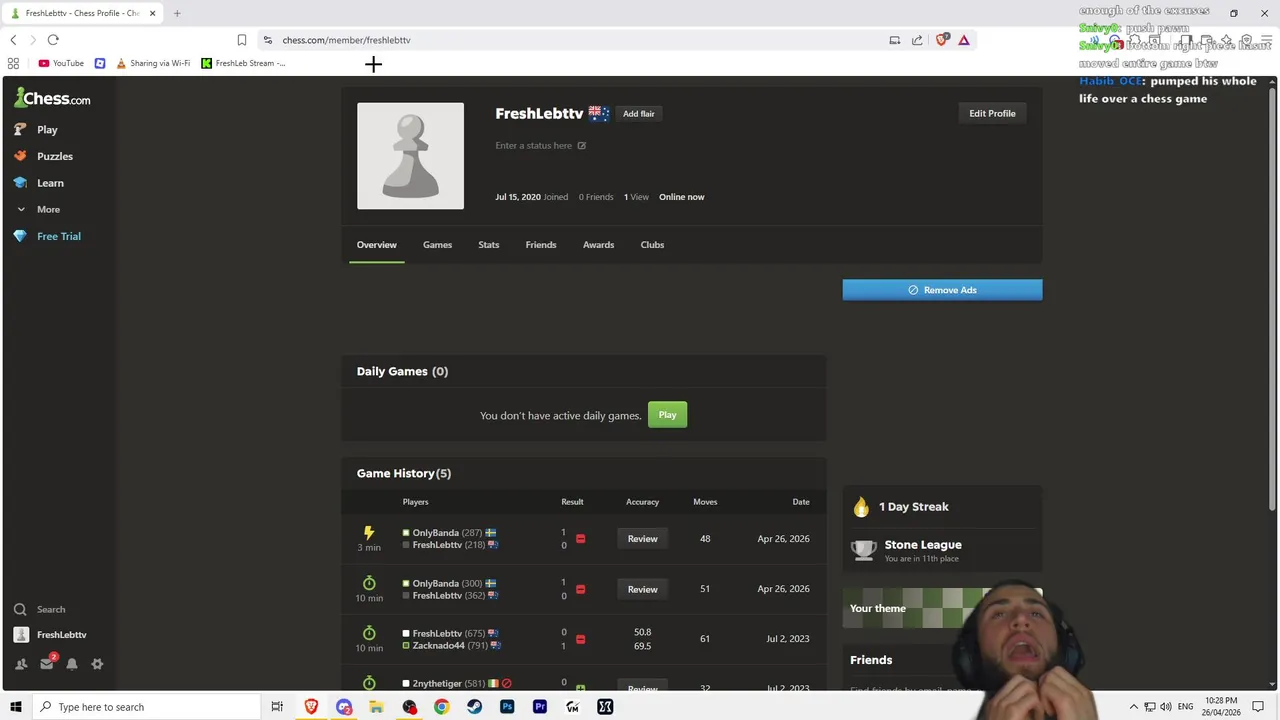Bookmark this page icon
Viewport: 1280px width, 720px height.
pos(241,40)
